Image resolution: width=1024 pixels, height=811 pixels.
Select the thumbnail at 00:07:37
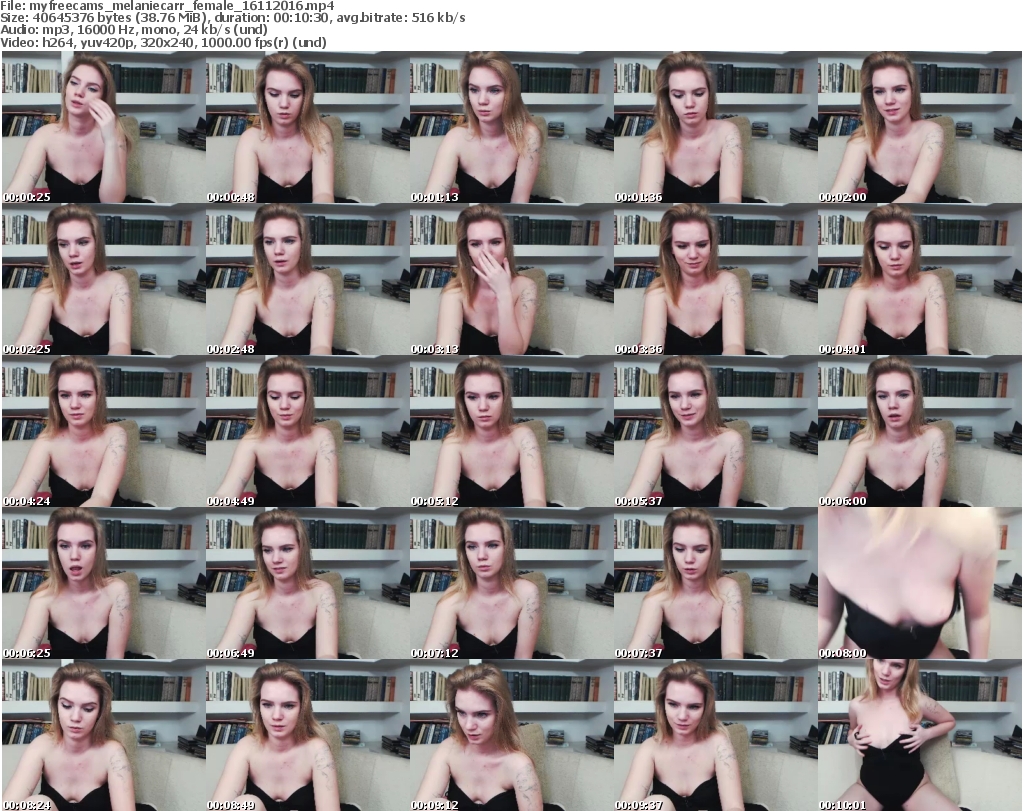coord(715,584)
